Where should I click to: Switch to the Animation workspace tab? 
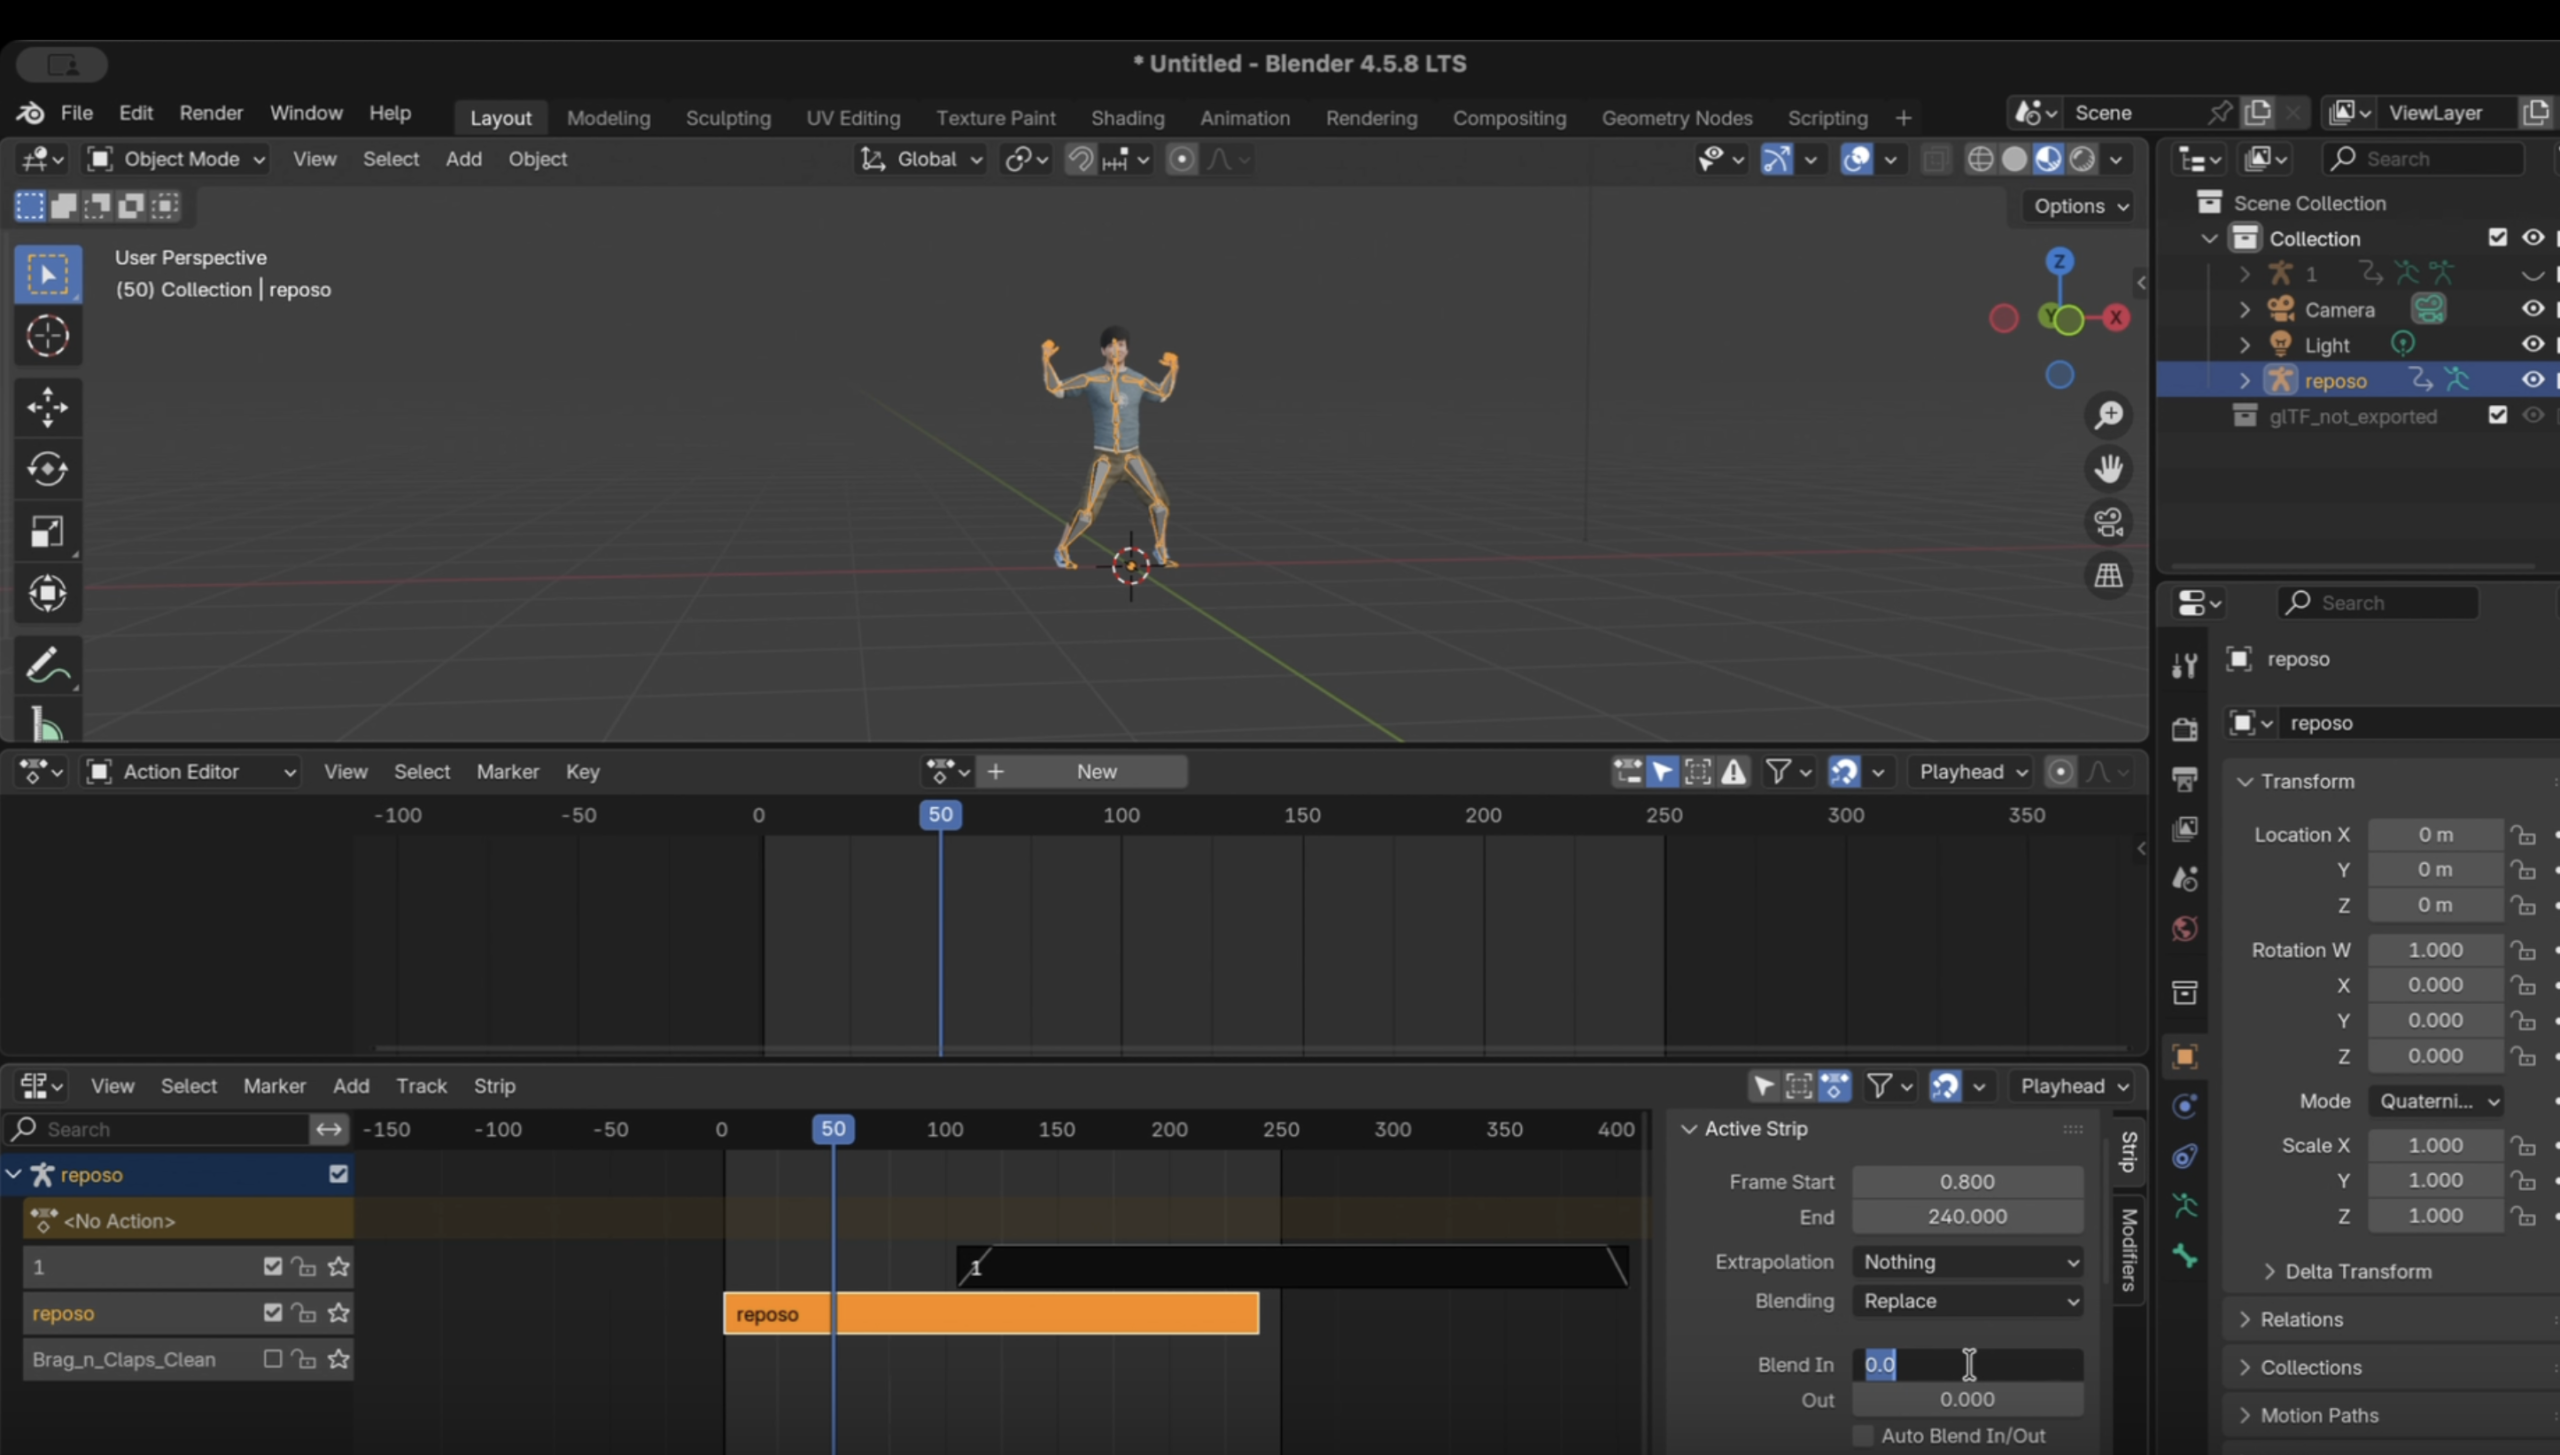coord(1244,117)
